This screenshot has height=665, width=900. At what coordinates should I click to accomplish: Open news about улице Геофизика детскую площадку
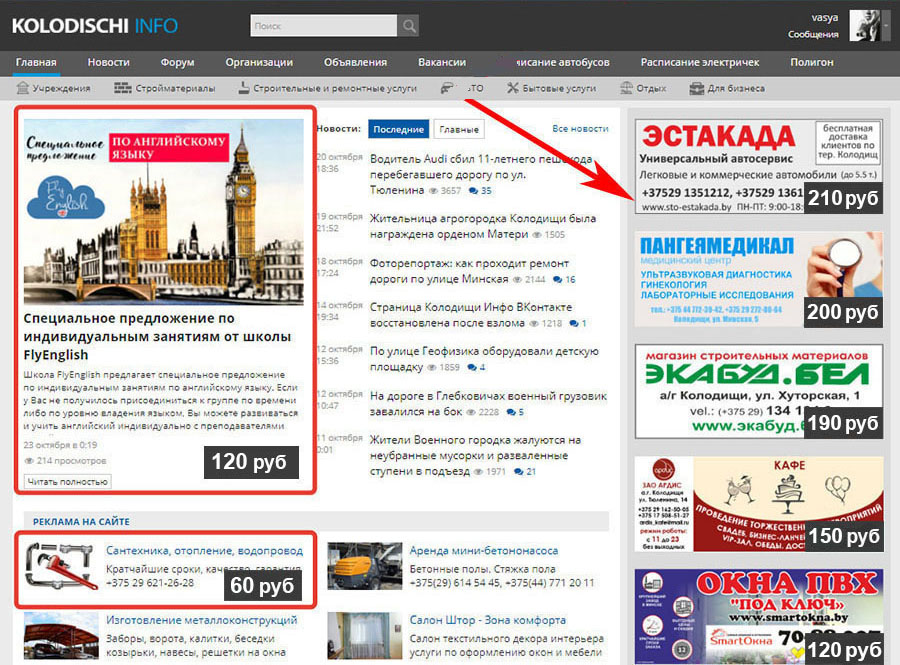tap(484, 359)
